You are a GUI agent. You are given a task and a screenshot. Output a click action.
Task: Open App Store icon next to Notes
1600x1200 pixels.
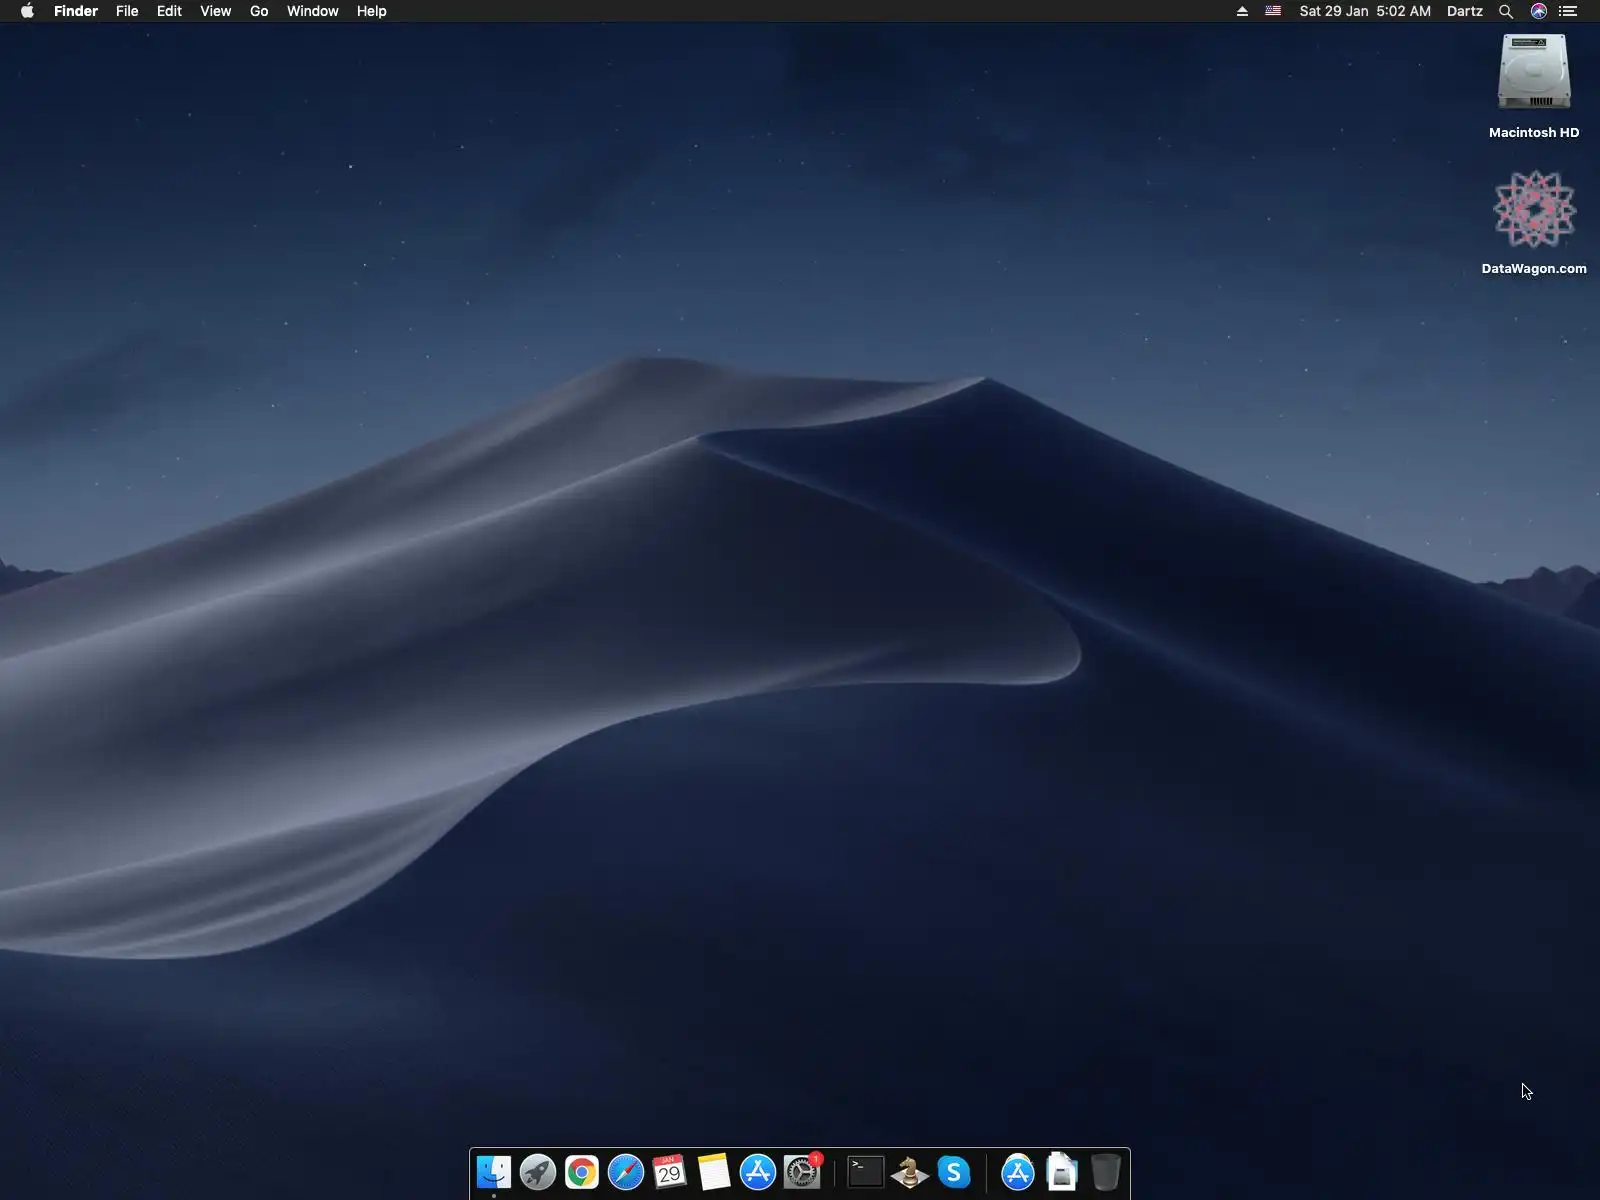(758, 1172)
